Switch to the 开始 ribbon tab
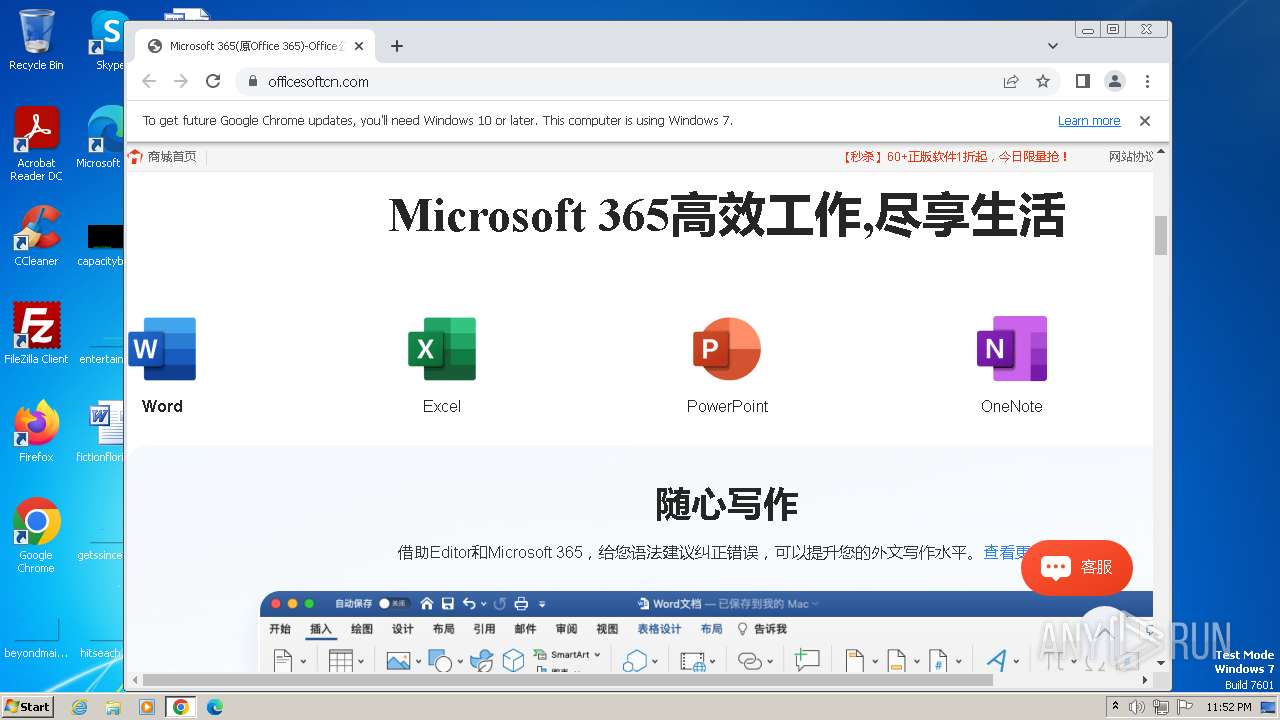 (280, 629)
